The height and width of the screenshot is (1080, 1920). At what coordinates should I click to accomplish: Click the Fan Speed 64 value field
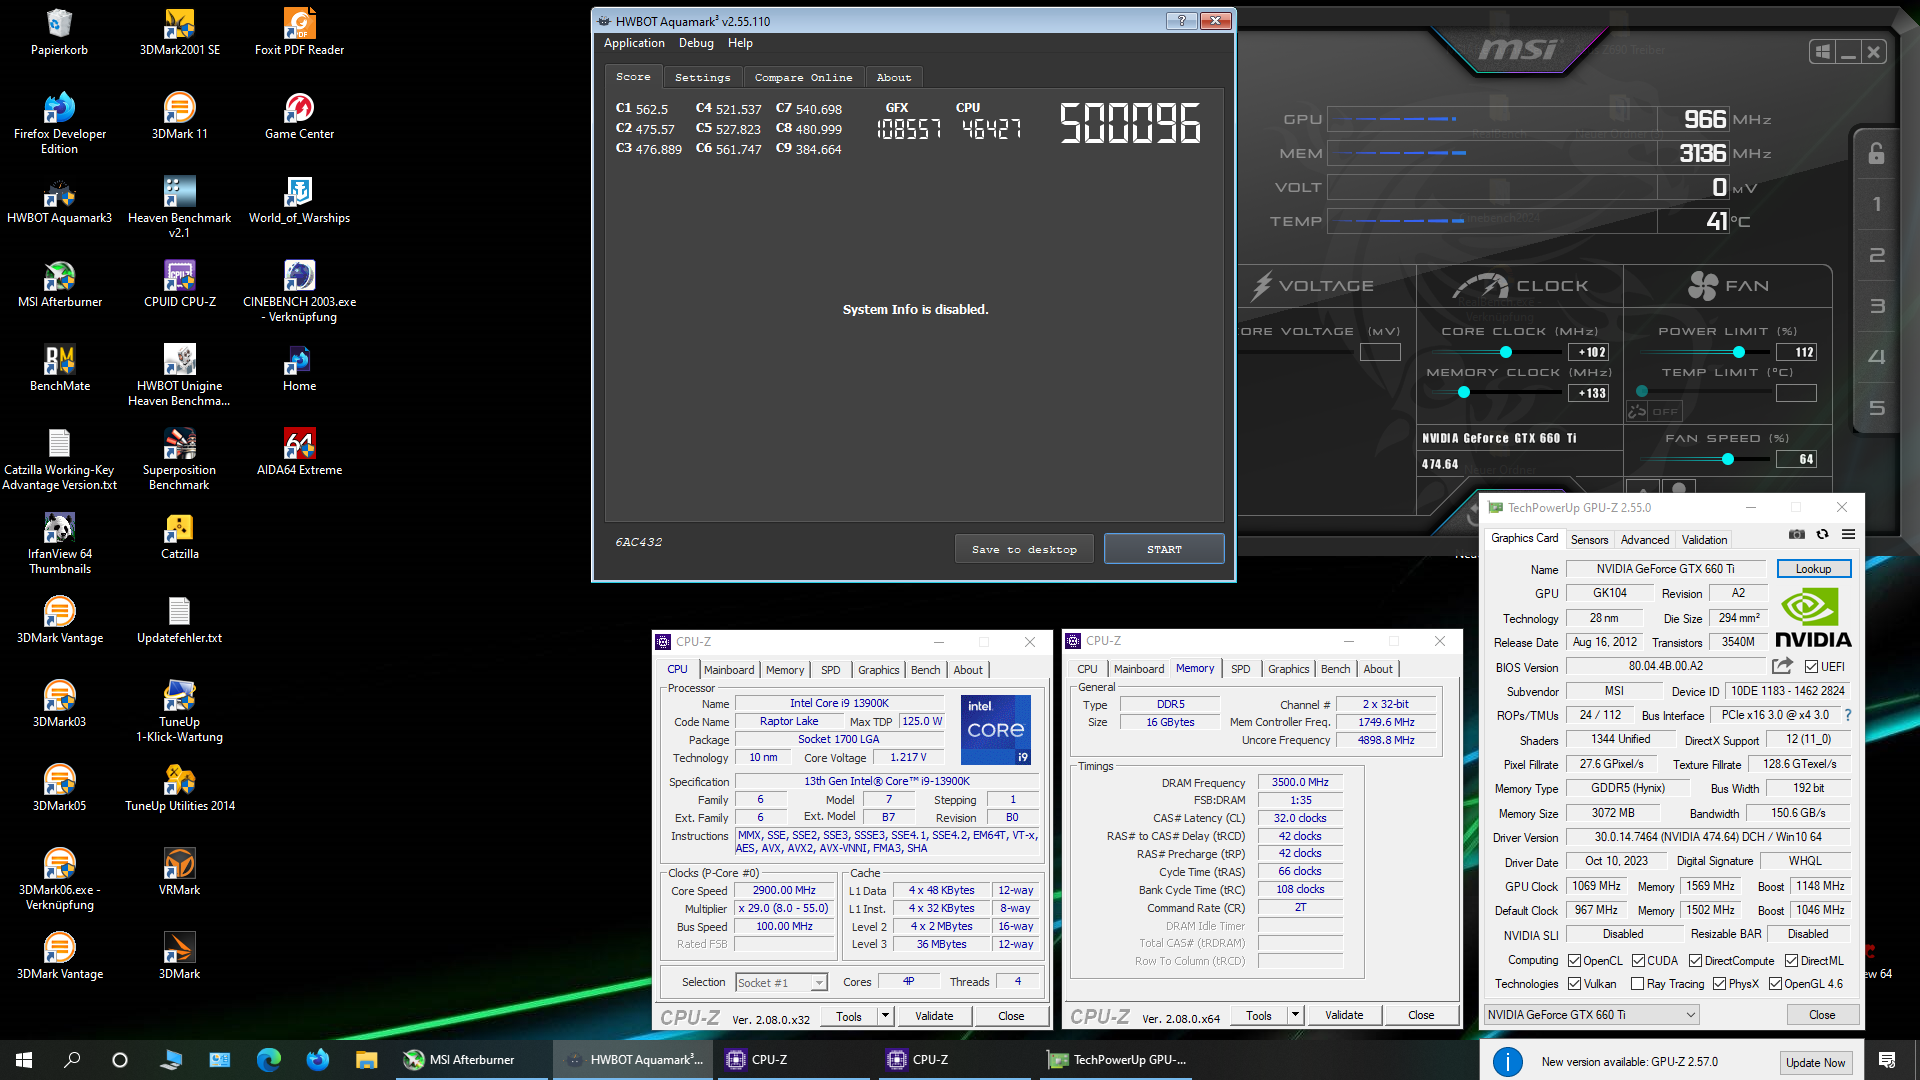pyautogui.click(x=1796, y=459)
